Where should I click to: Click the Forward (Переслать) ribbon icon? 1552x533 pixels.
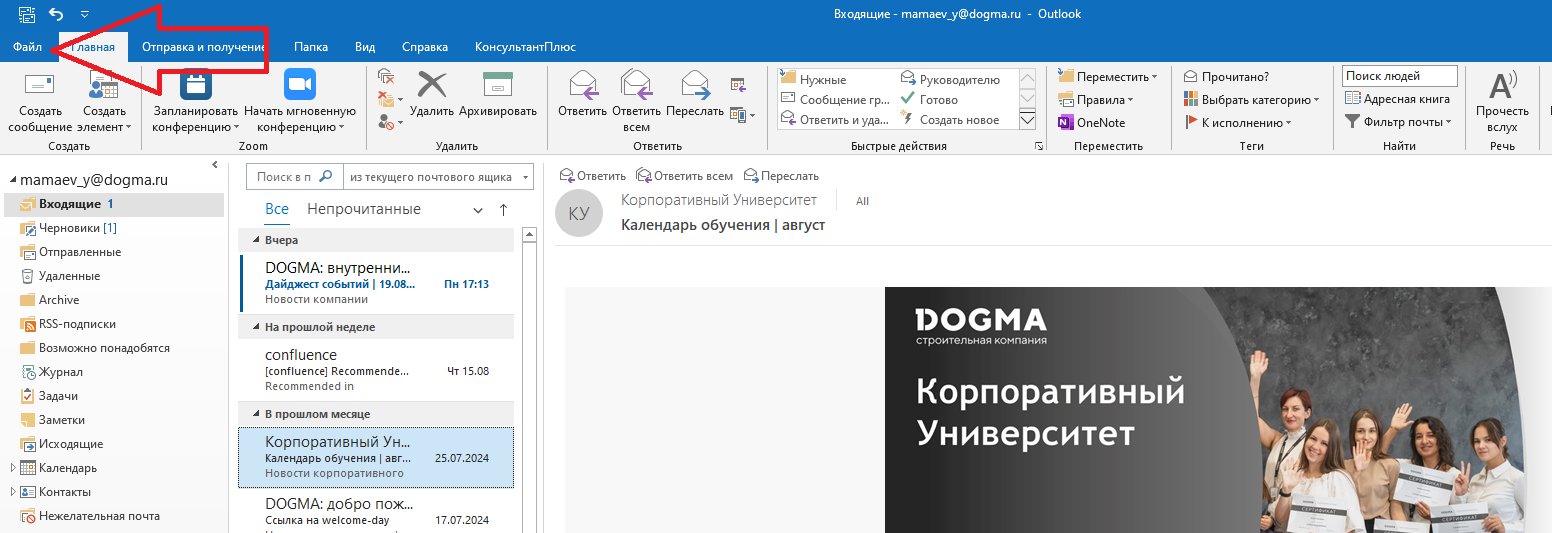pyautogui.click(x=694, y=86)
